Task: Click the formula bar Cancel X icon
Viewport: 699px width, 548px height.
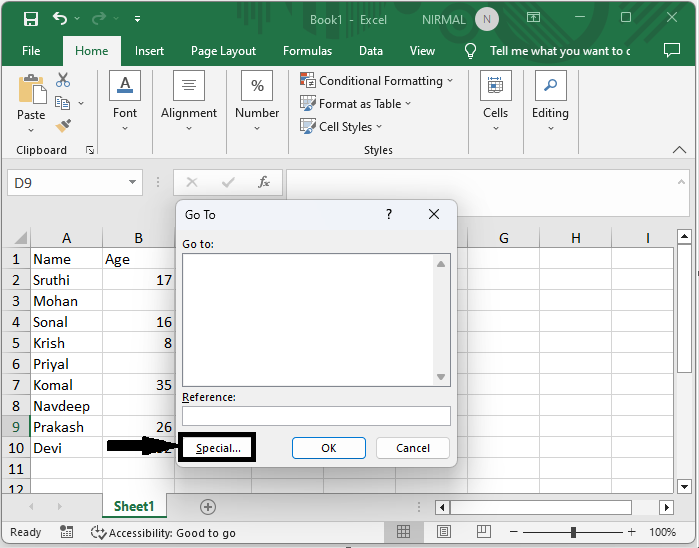Action: pyautogui.click(x=192, y=182)
